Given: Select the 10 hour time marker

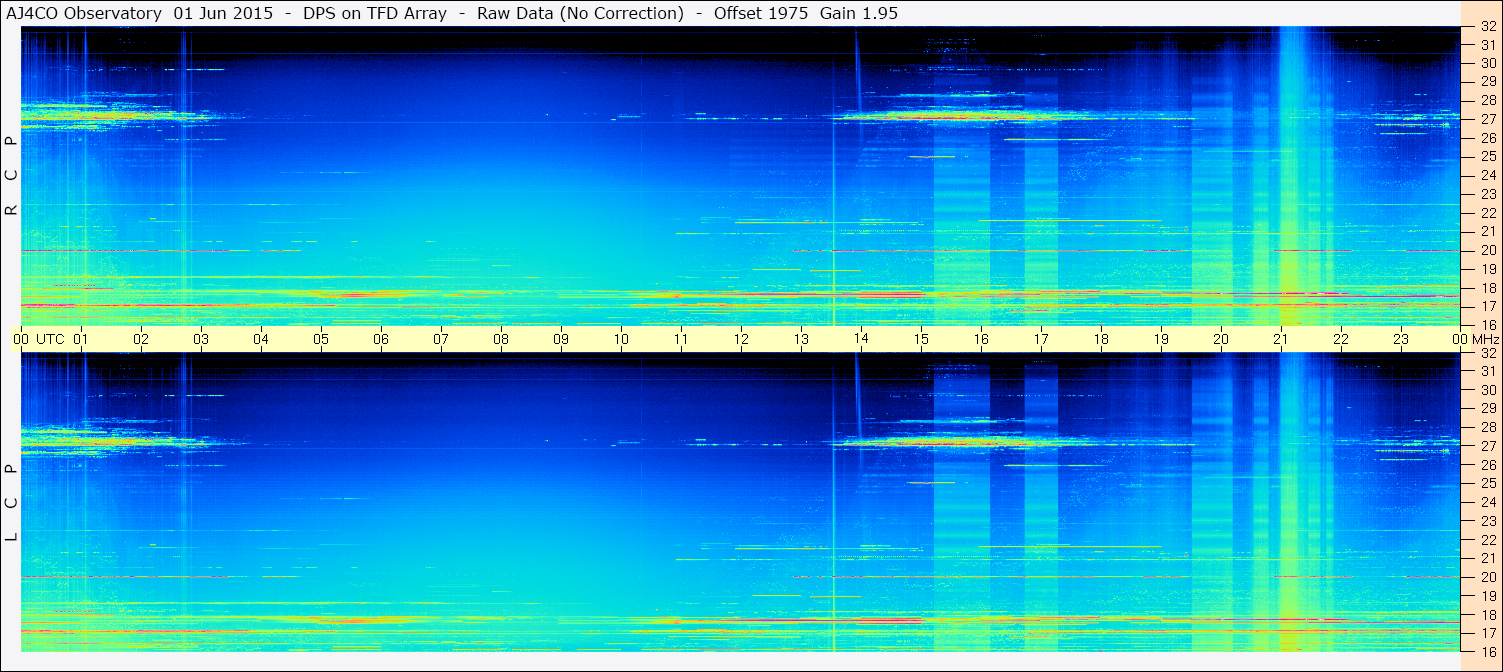Looking at the screenshot, I should coord(621,339).
